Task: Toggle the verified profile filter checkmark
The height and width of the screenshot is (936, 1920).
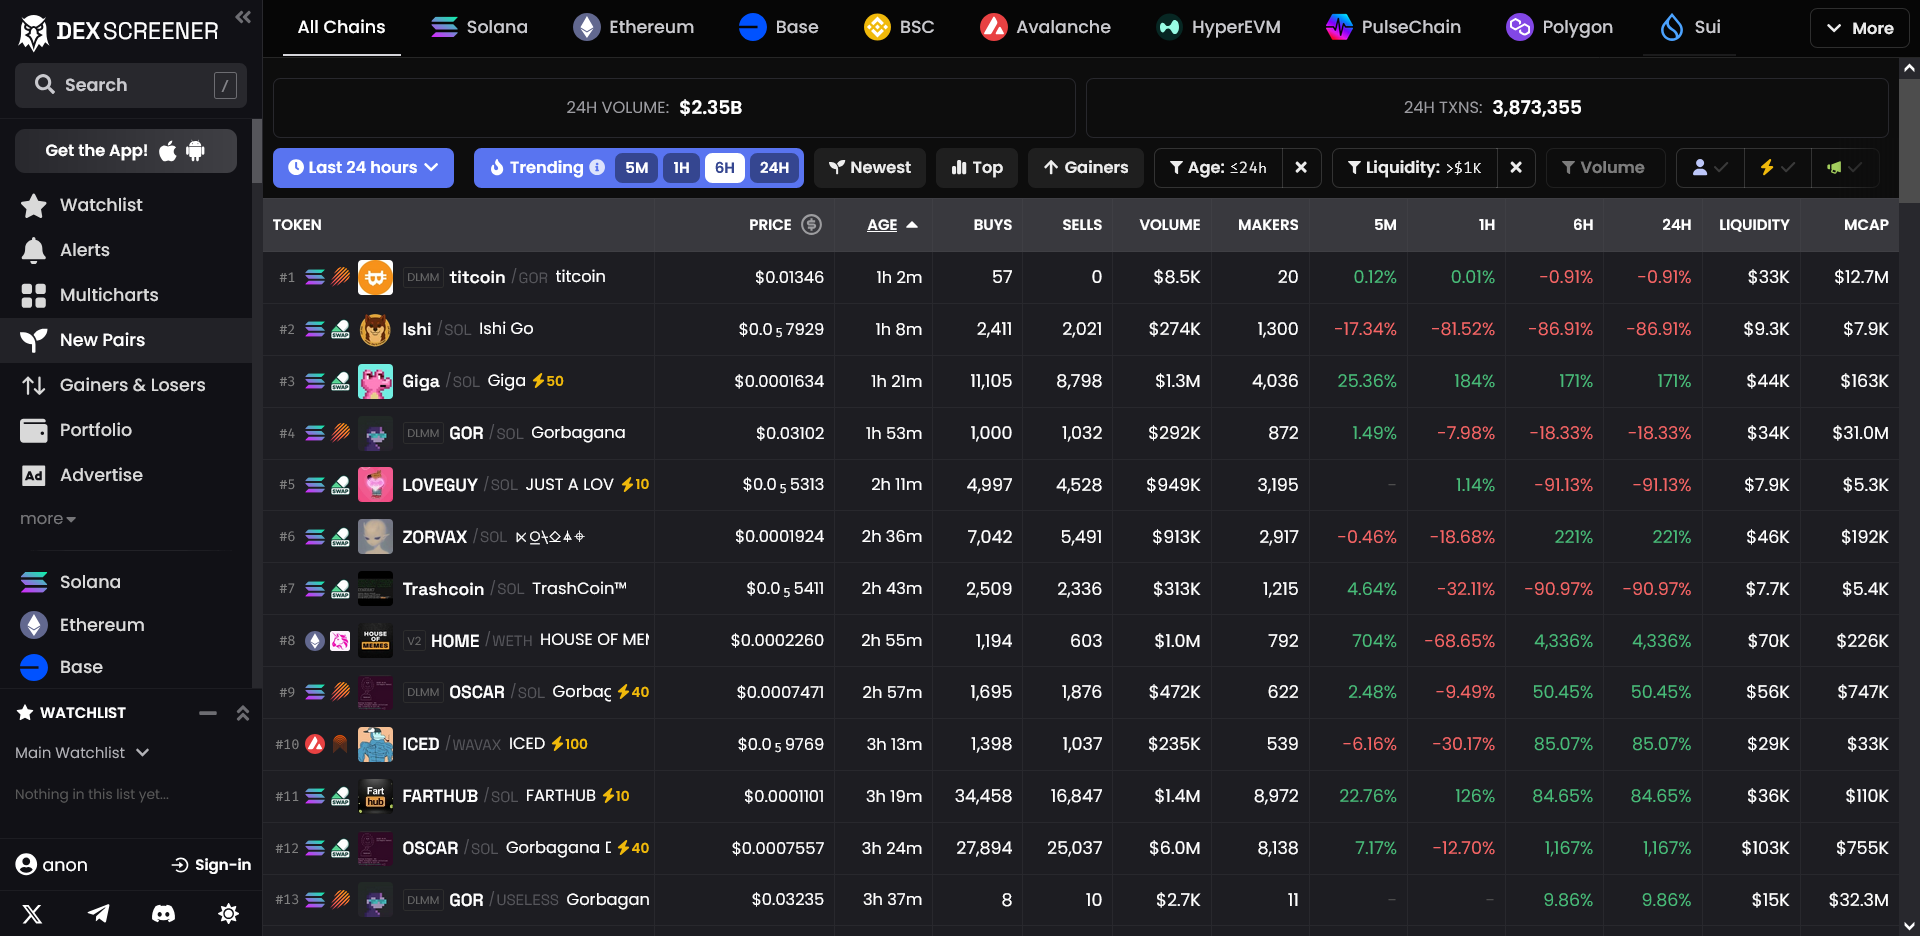Action: tap(1710, 167)
